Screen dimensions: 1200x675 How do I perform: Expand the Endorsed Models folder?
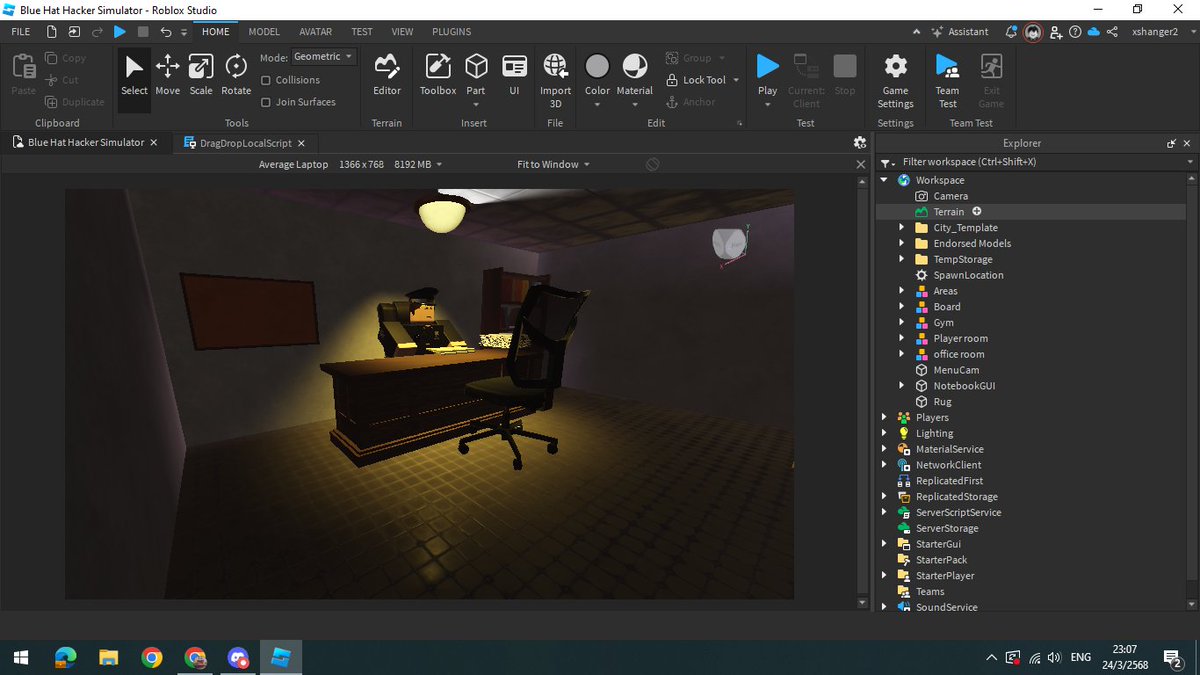pyautogui.click(x=902, y=244)
